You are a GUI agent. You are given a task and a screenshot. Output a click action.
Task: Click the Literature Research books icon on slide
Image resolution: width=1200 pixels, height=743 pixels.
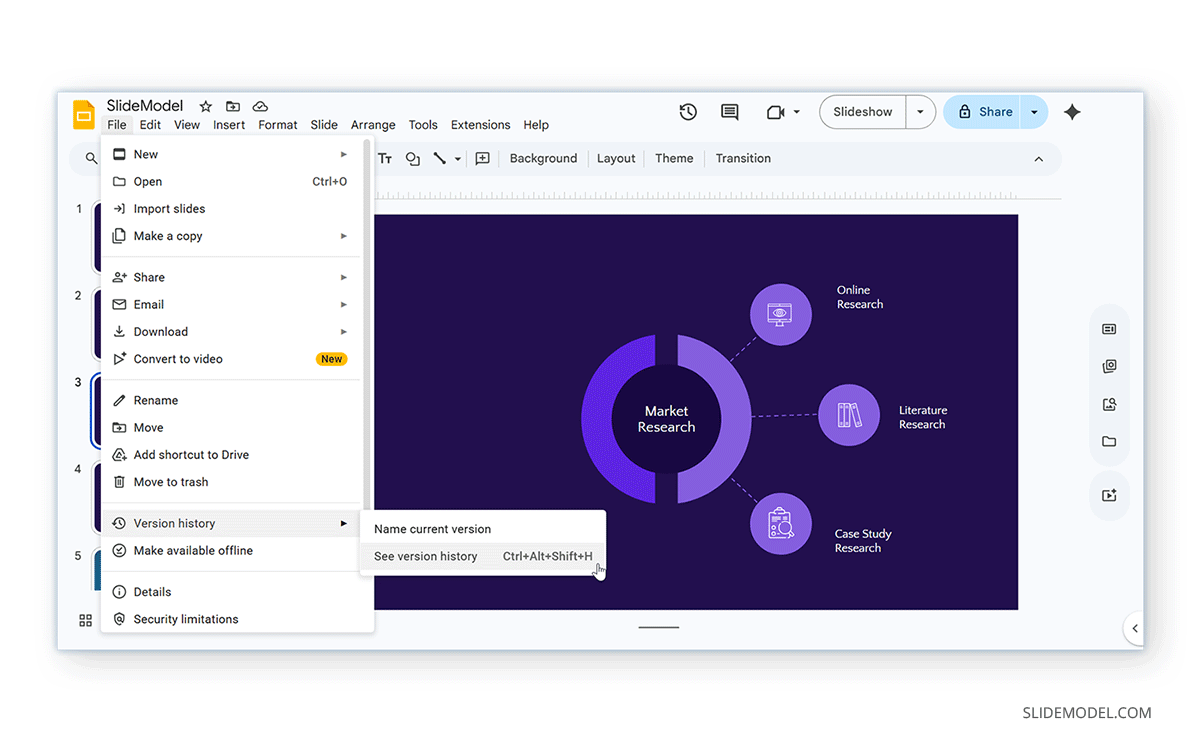849,415
